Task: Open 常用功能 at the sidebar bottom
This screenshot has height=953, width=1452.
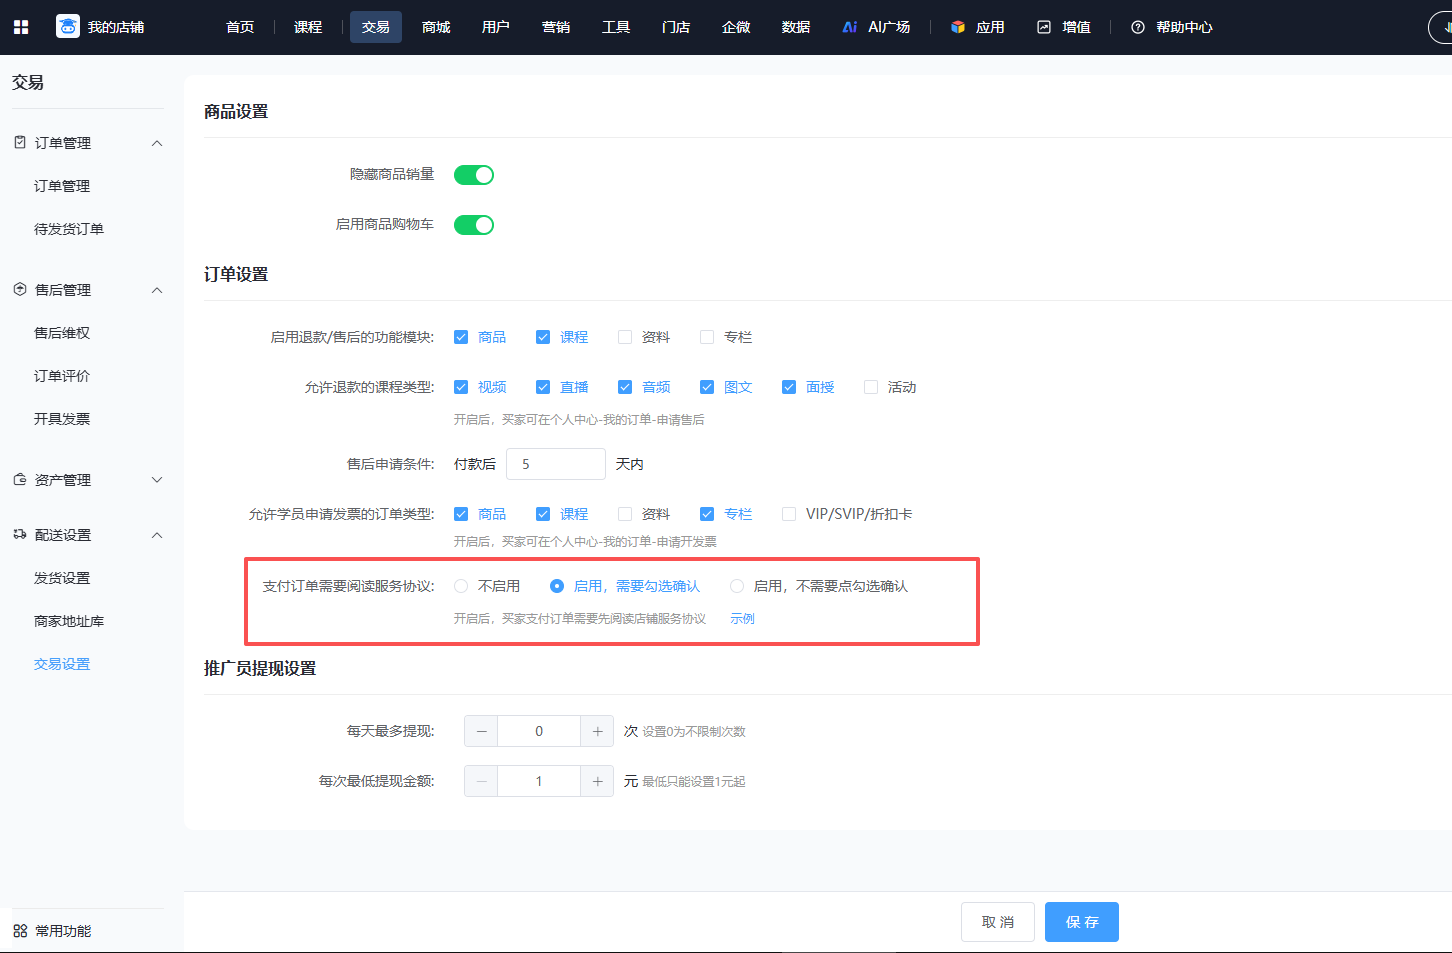Action: pyautogui.click(x=52, y=931)
